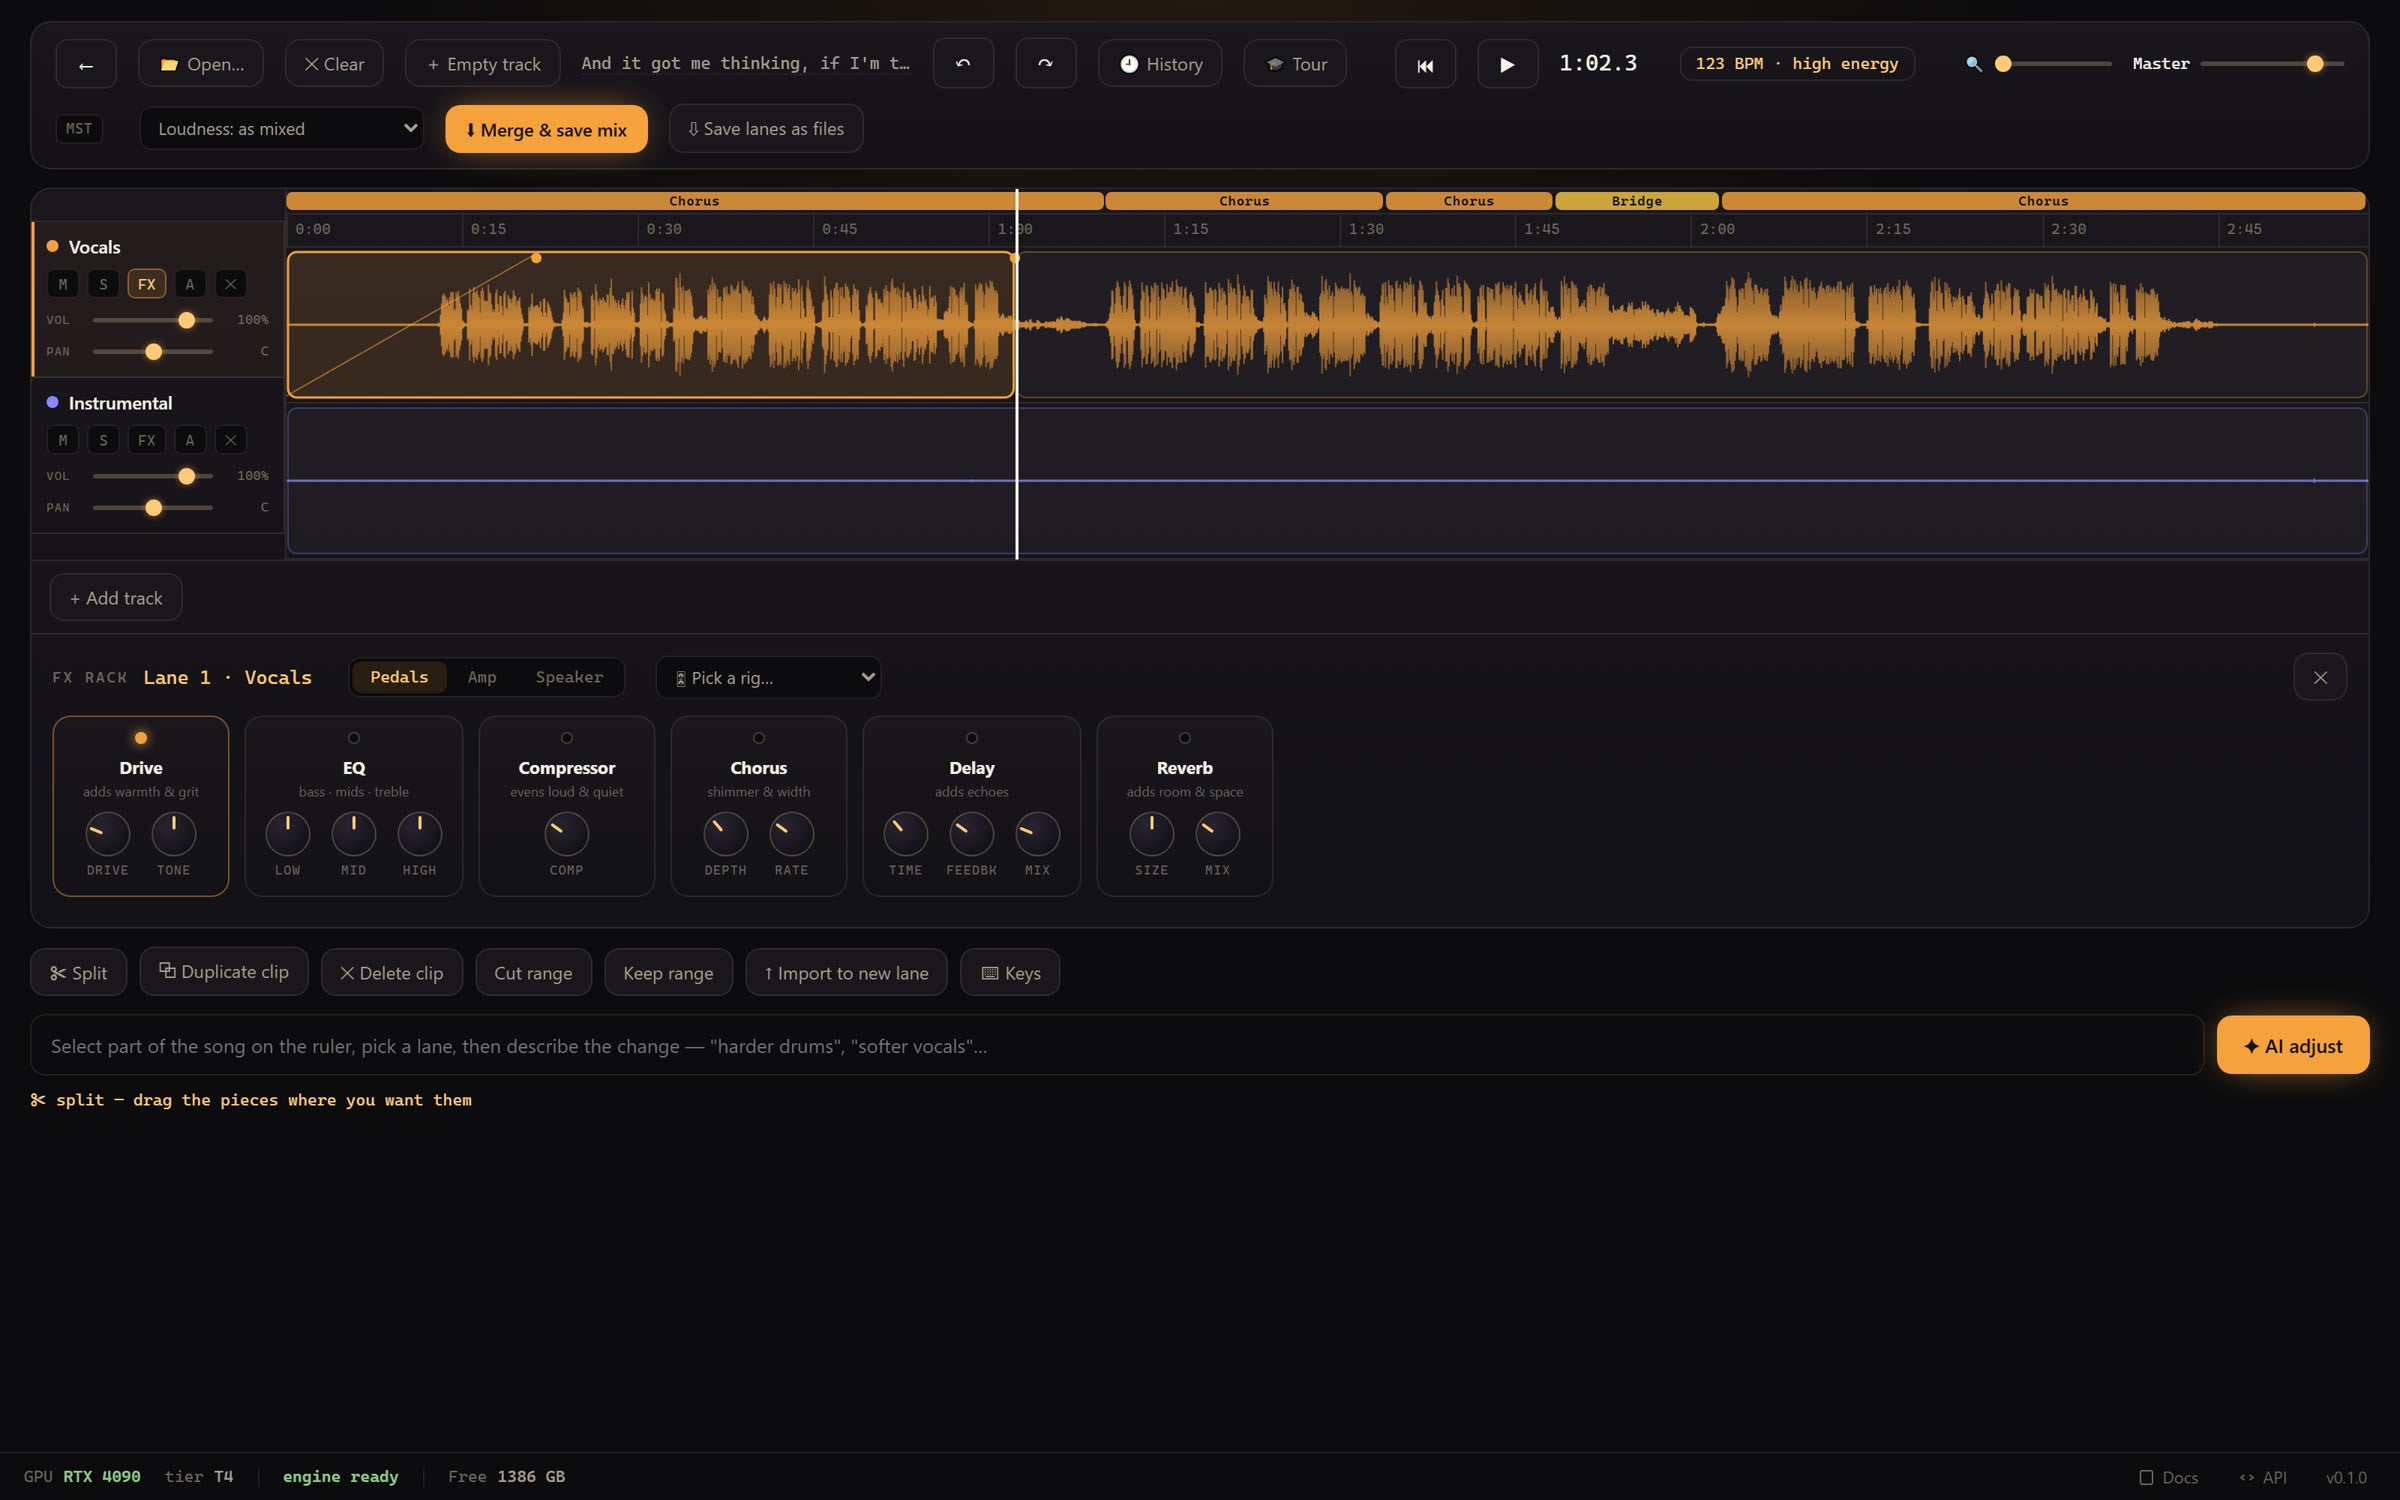Click the redo arrow icon
This screenshot has height=1500, width=2400.
pyautogui.click(x=1046, y=64)
